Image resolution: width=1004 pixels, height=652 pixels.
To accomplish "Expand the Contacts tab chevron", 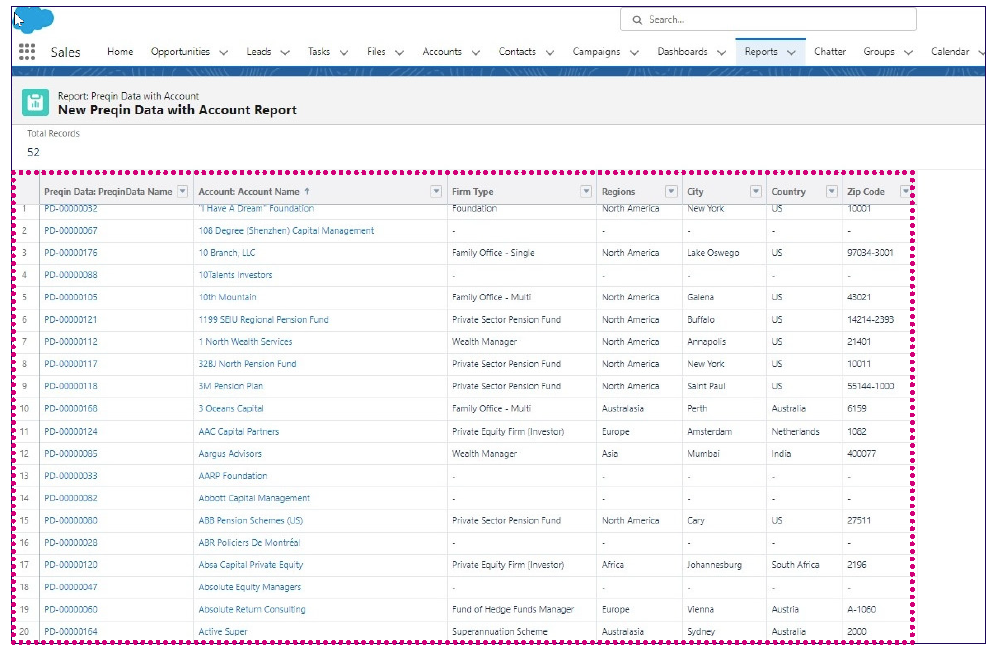I will pos(550,53).
